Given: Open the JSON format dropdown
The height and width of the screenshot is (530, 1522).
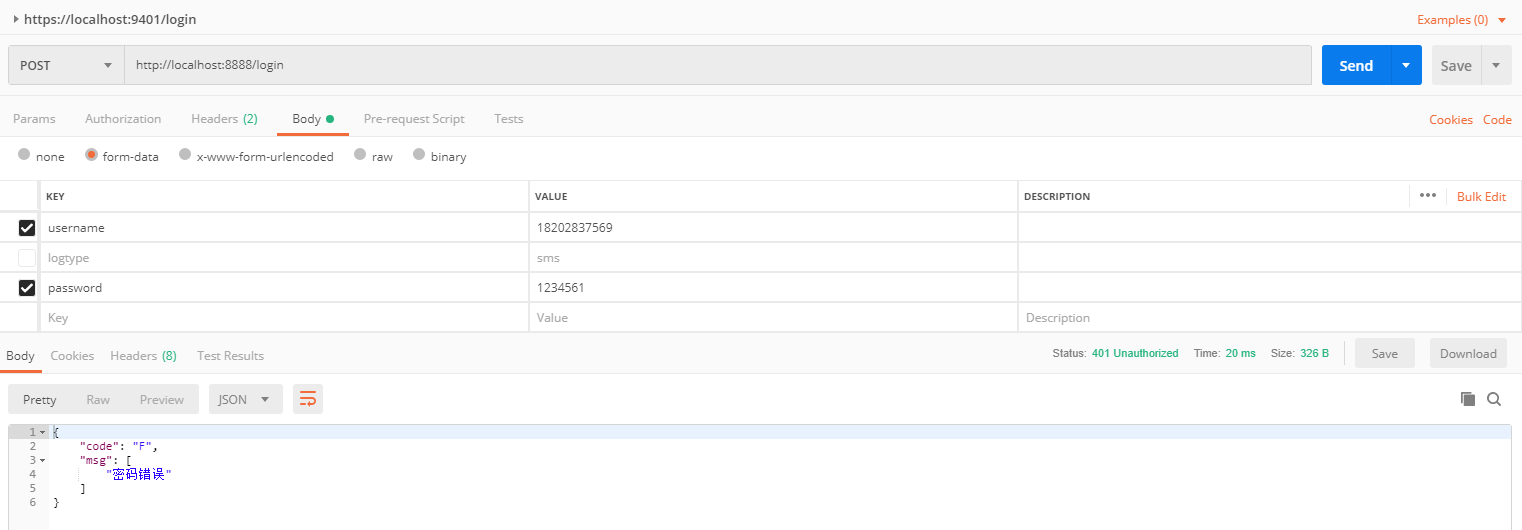Looking at the screenshot, I should [x=245, y=399].
